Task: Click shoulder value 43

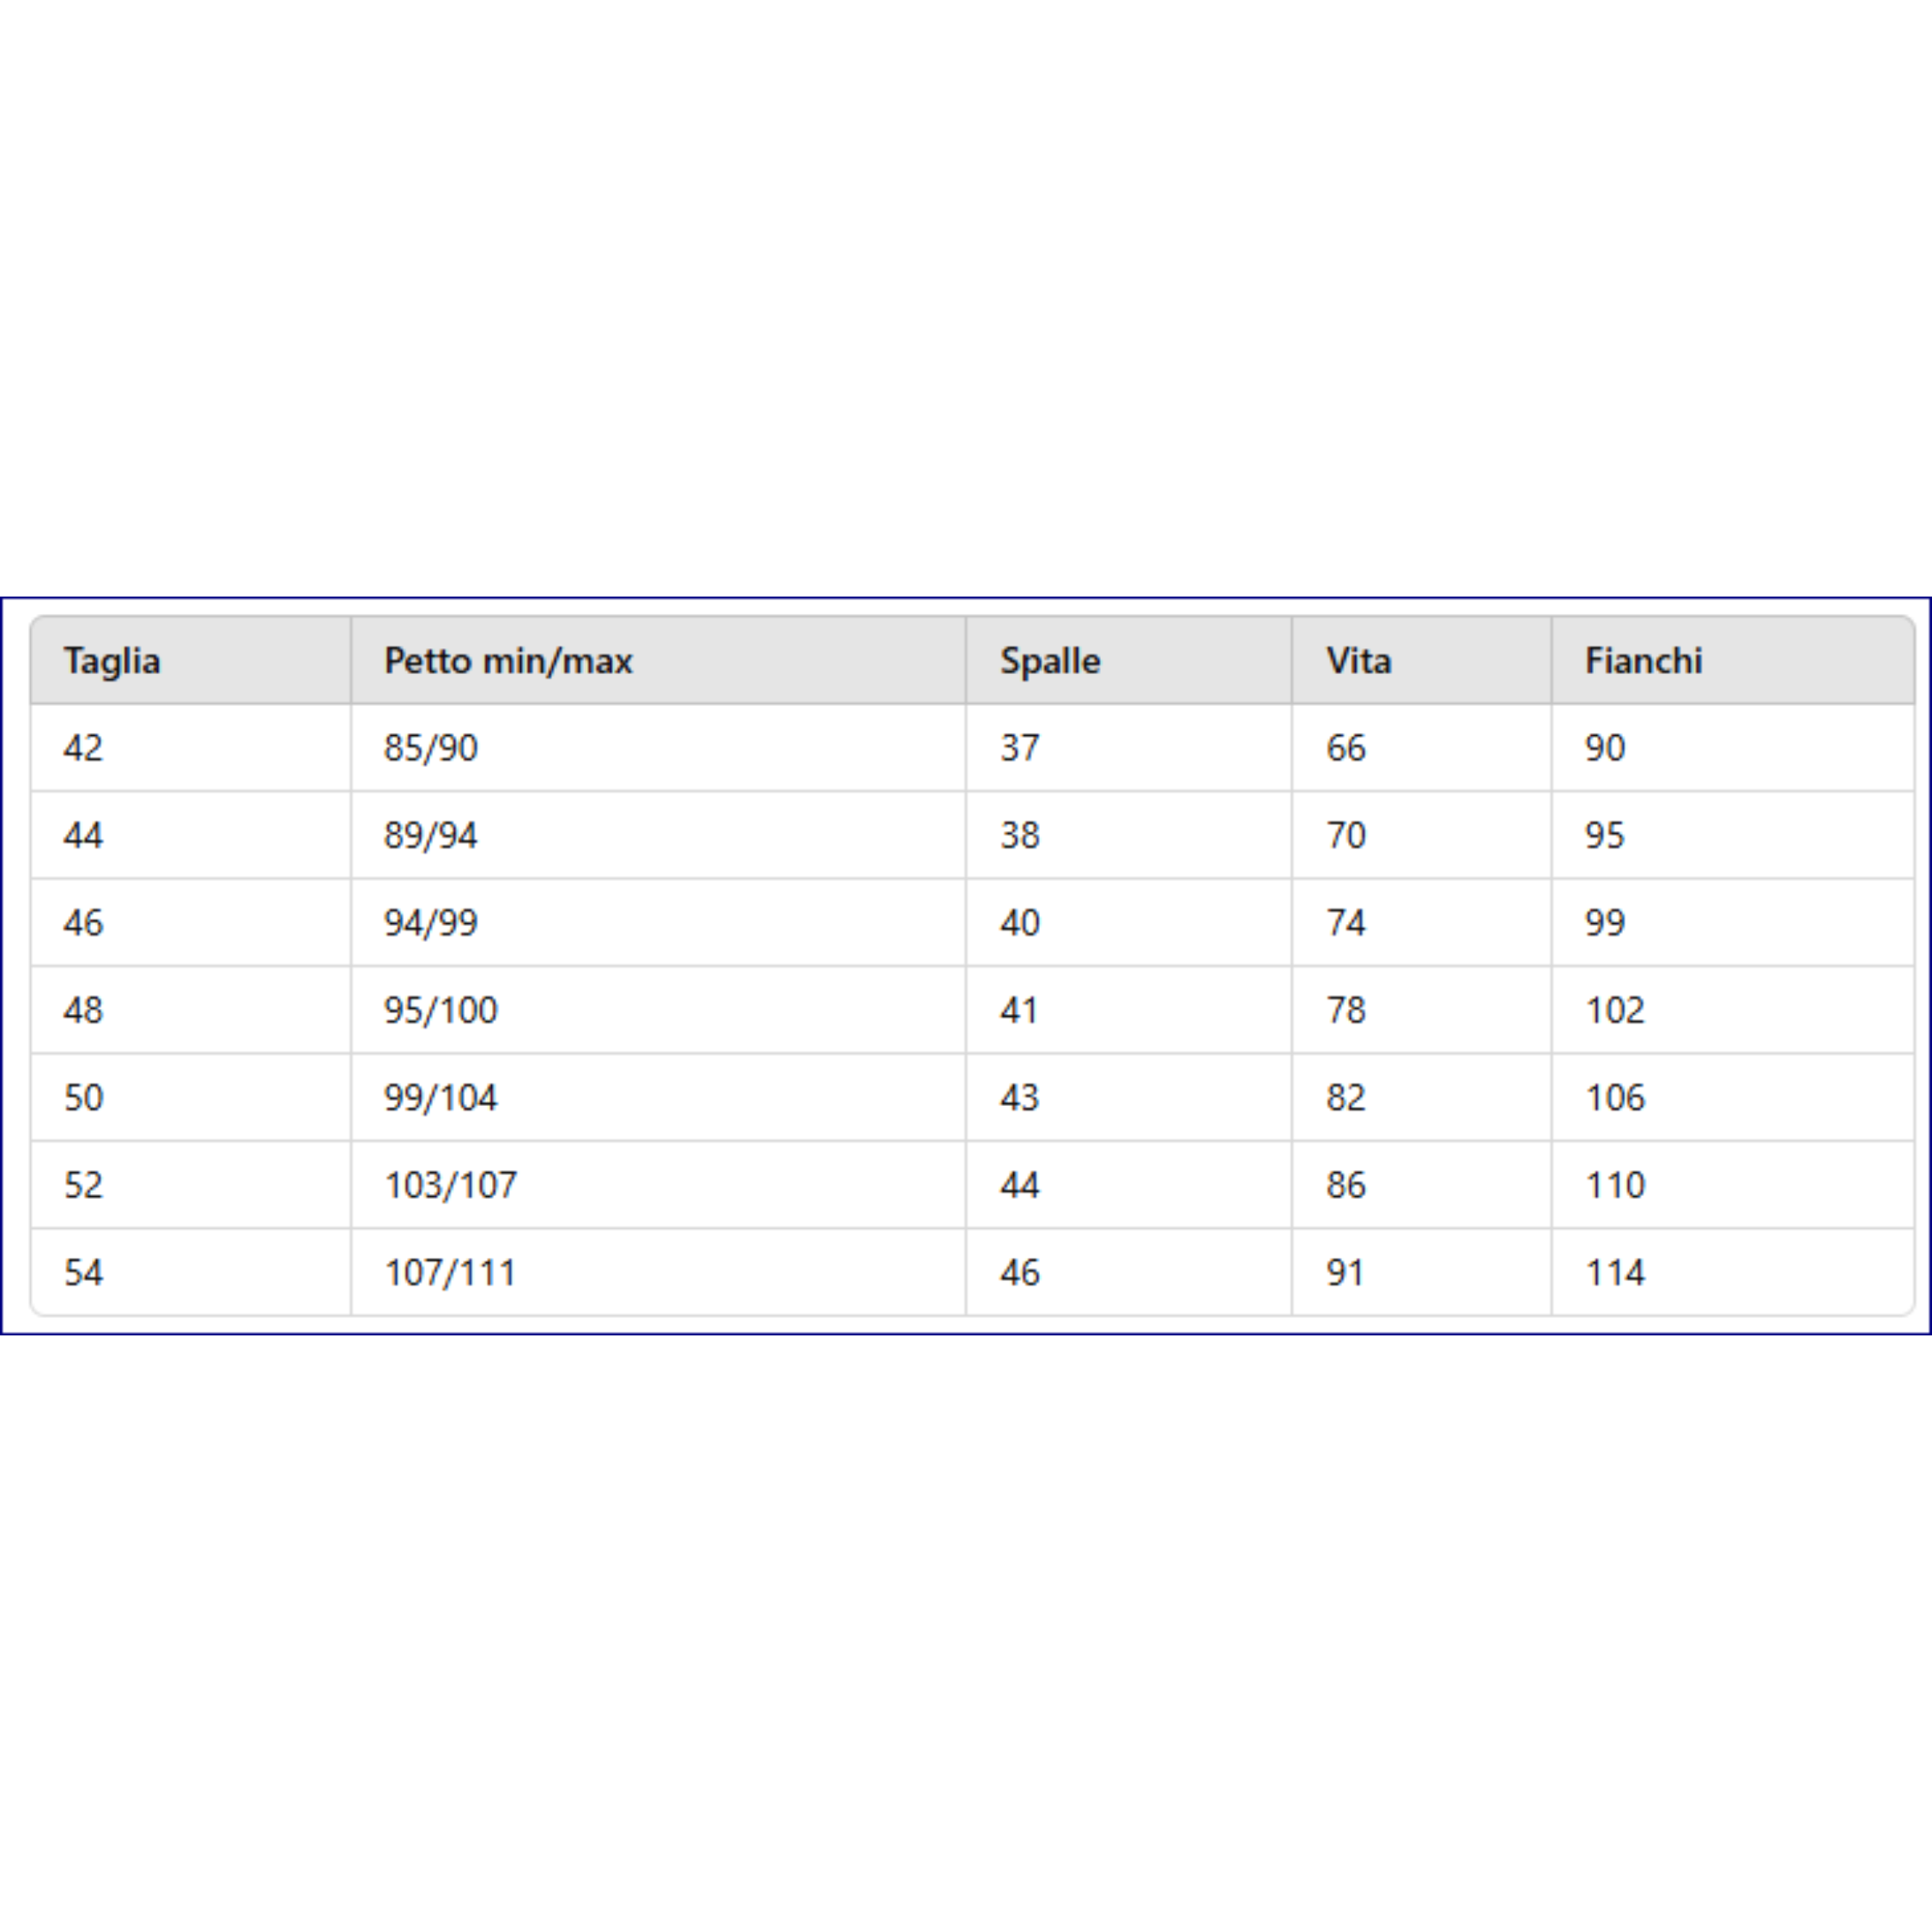Action: (1020, 1098)
